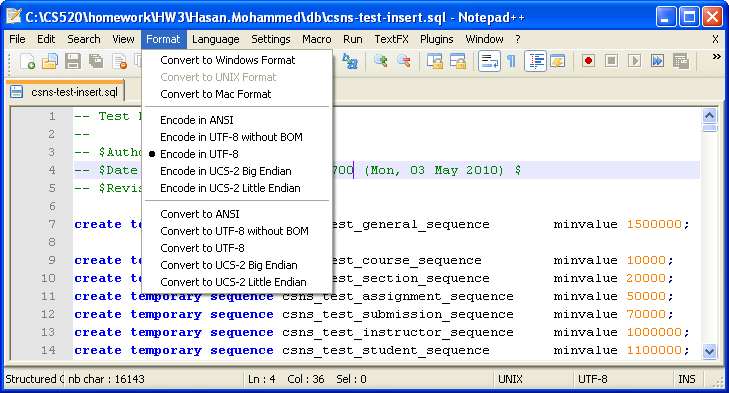Click the Stop recording macro icon

point(611,61)
